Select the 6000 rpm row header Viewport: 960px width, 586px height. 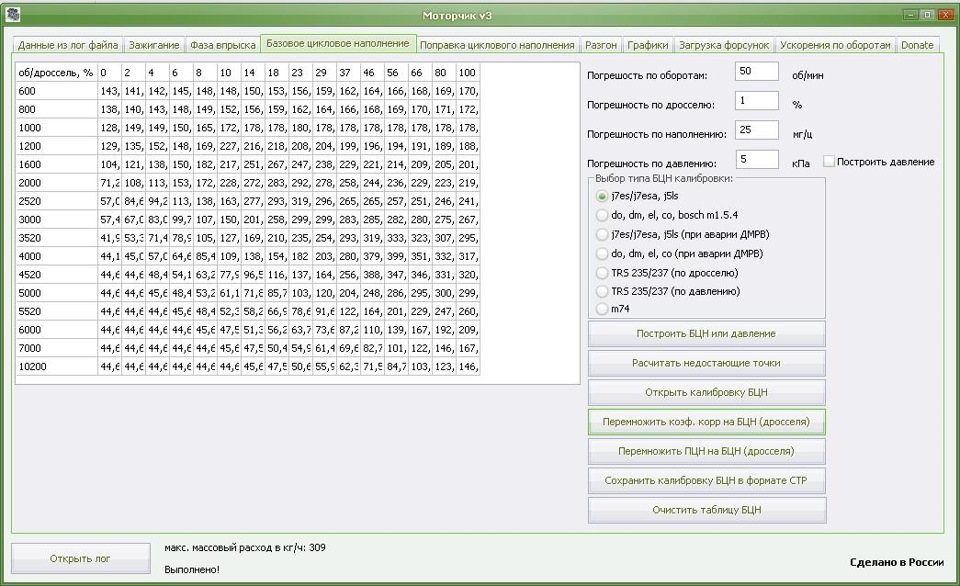click(x=56, y=330)
